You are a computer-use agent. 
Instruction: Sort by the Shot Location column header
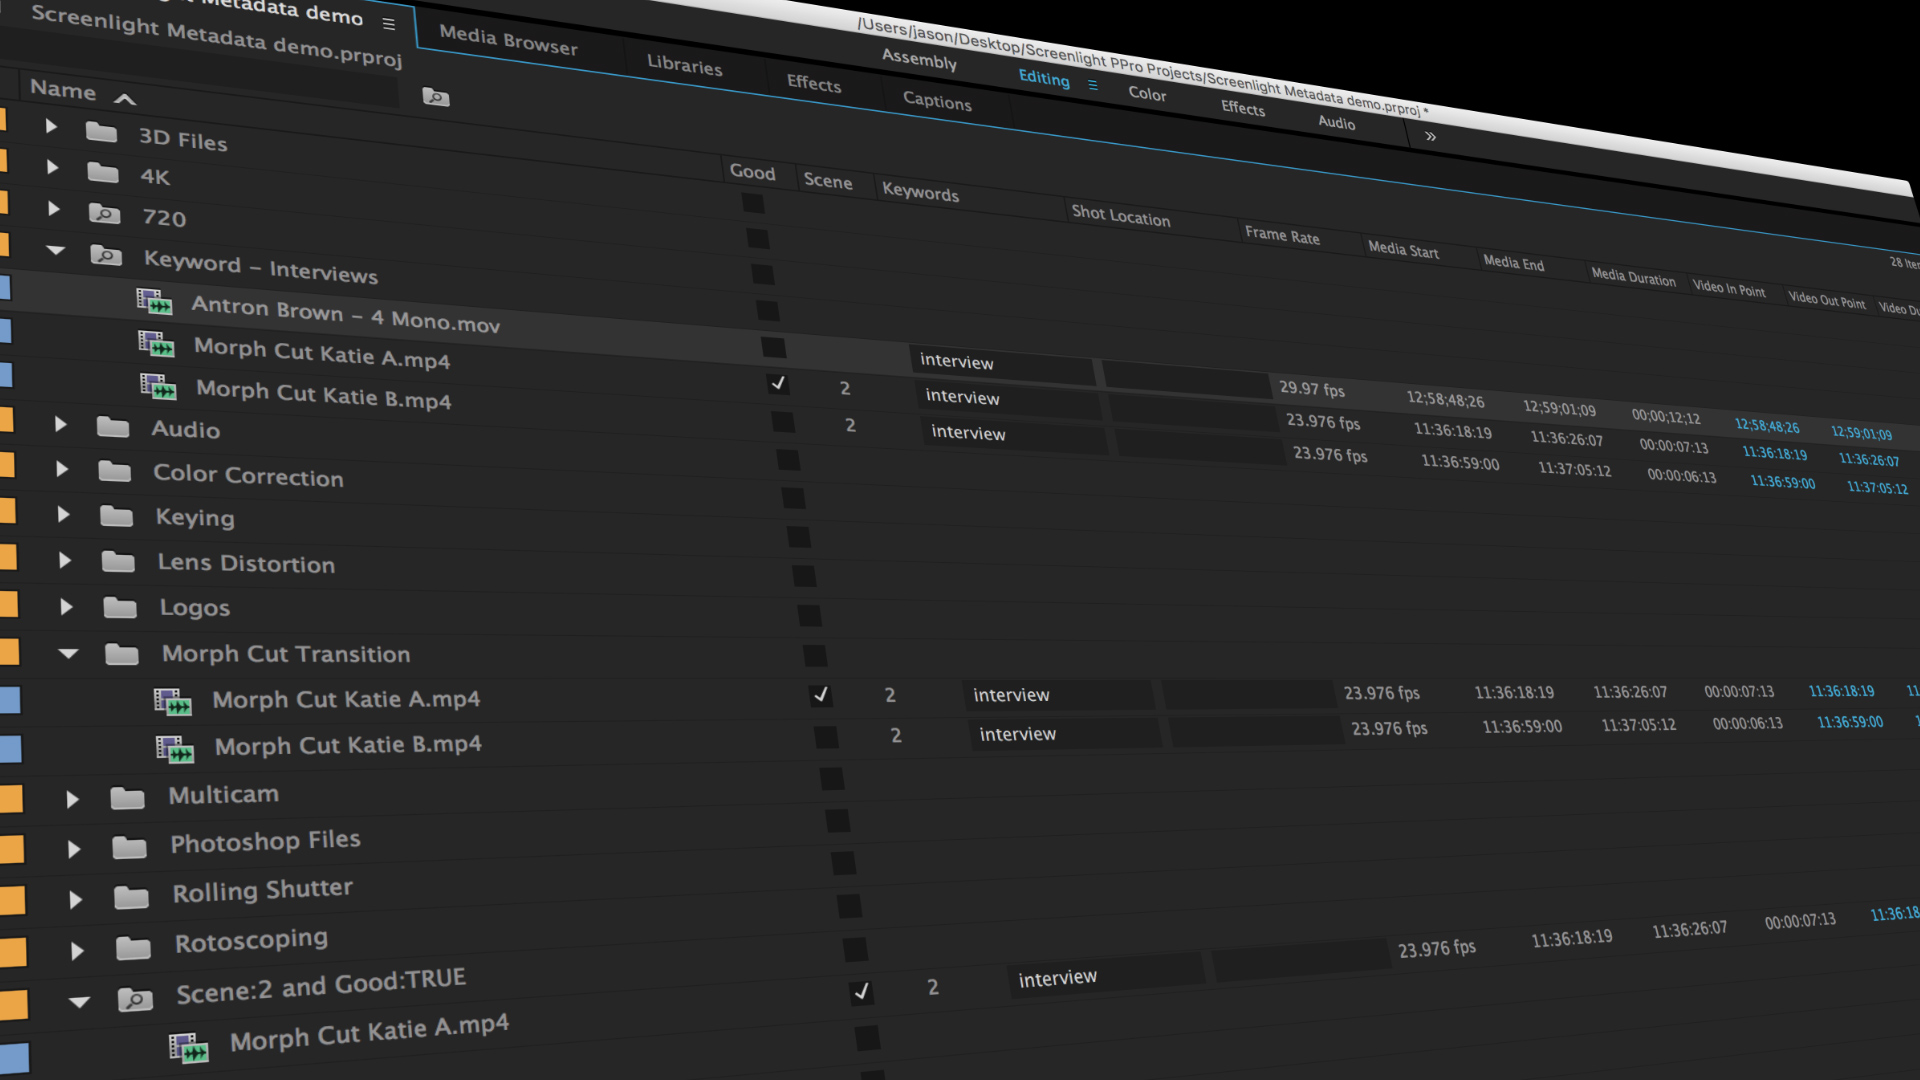pos(1120,215)
